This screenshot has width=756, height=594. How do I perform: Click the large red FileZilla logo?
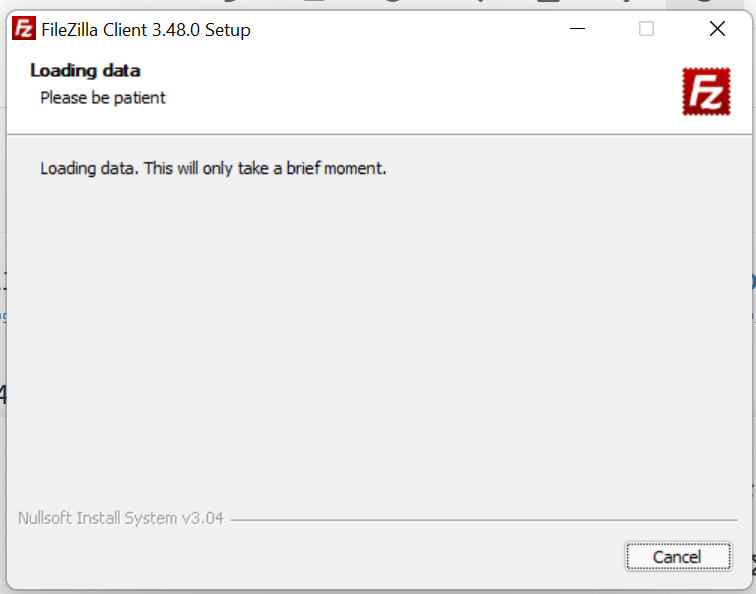707,91
